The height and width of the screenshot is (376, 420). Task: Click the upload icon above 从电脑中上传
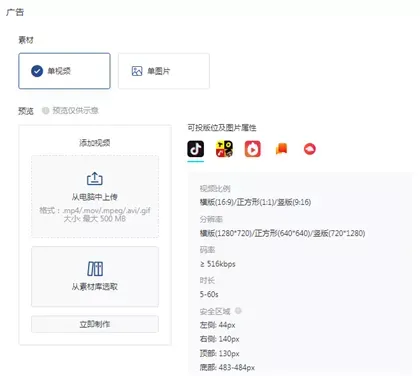pos(95,179)
